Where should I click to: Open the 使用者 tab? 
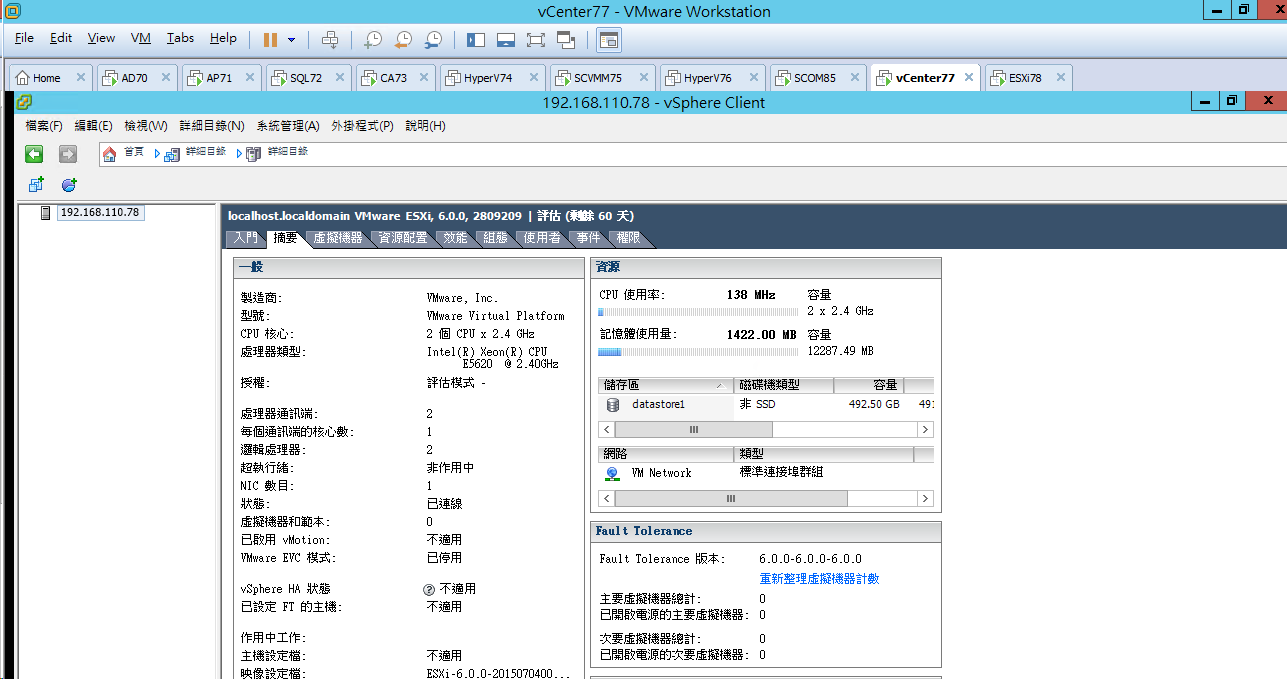point(542,238)
